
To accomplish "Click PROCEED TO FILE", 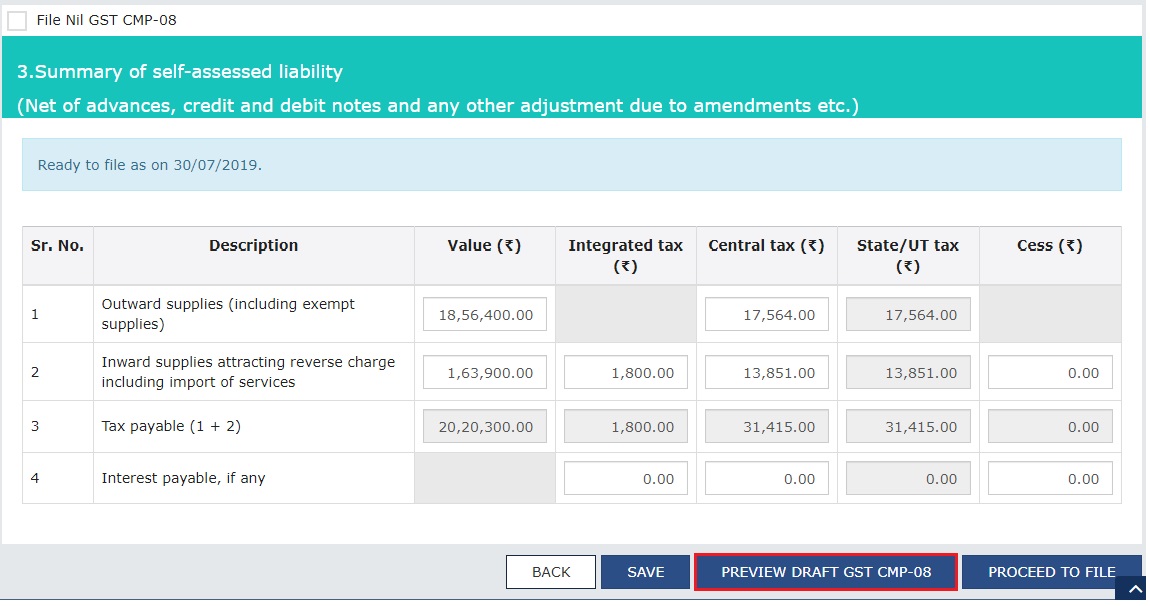I will pos(1050,571).
